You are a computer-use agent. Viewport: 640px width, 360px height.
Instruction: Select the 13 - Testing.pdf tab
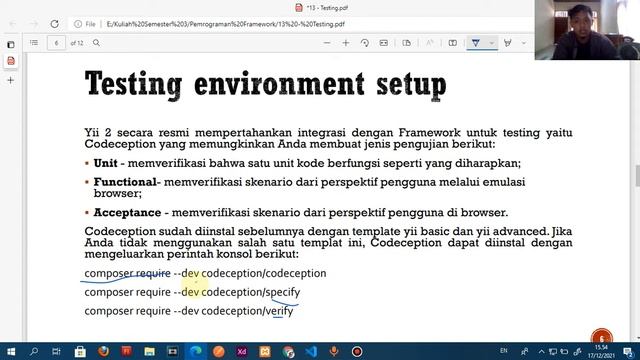coord(322,7)
